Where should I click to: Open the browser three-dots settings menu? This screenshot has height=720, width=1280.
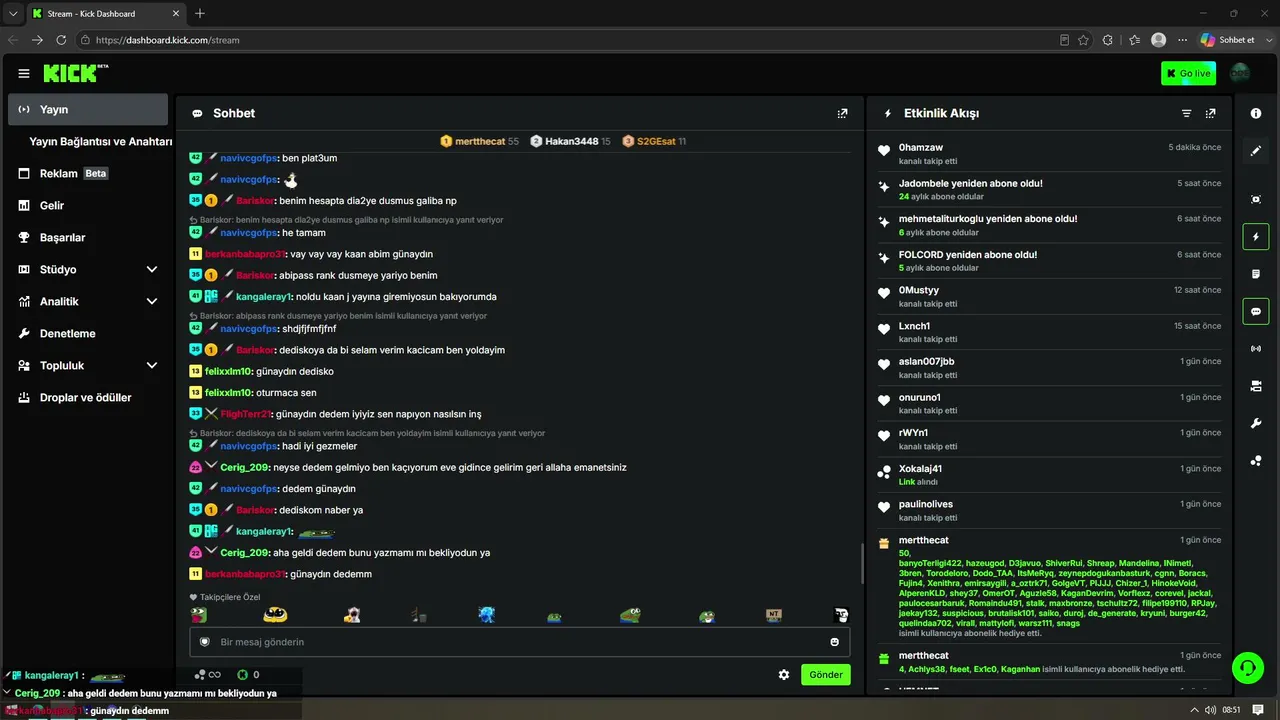[x=1183, y=40]
